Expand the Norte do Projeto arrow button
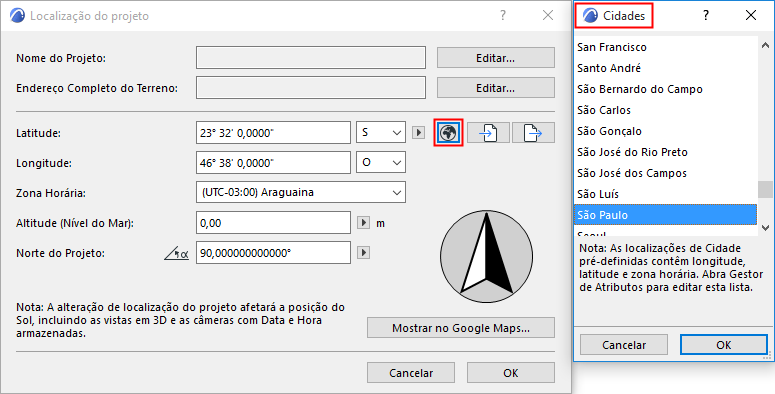 [363, 253]
